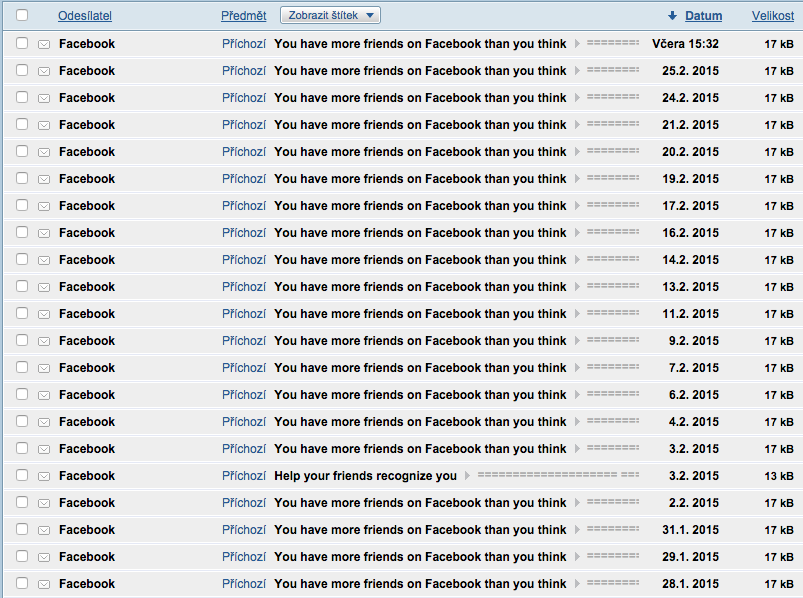Click the envelope icon on the 24.2. 2015 email
803x598 pixels.
click(x=44, y=98)
